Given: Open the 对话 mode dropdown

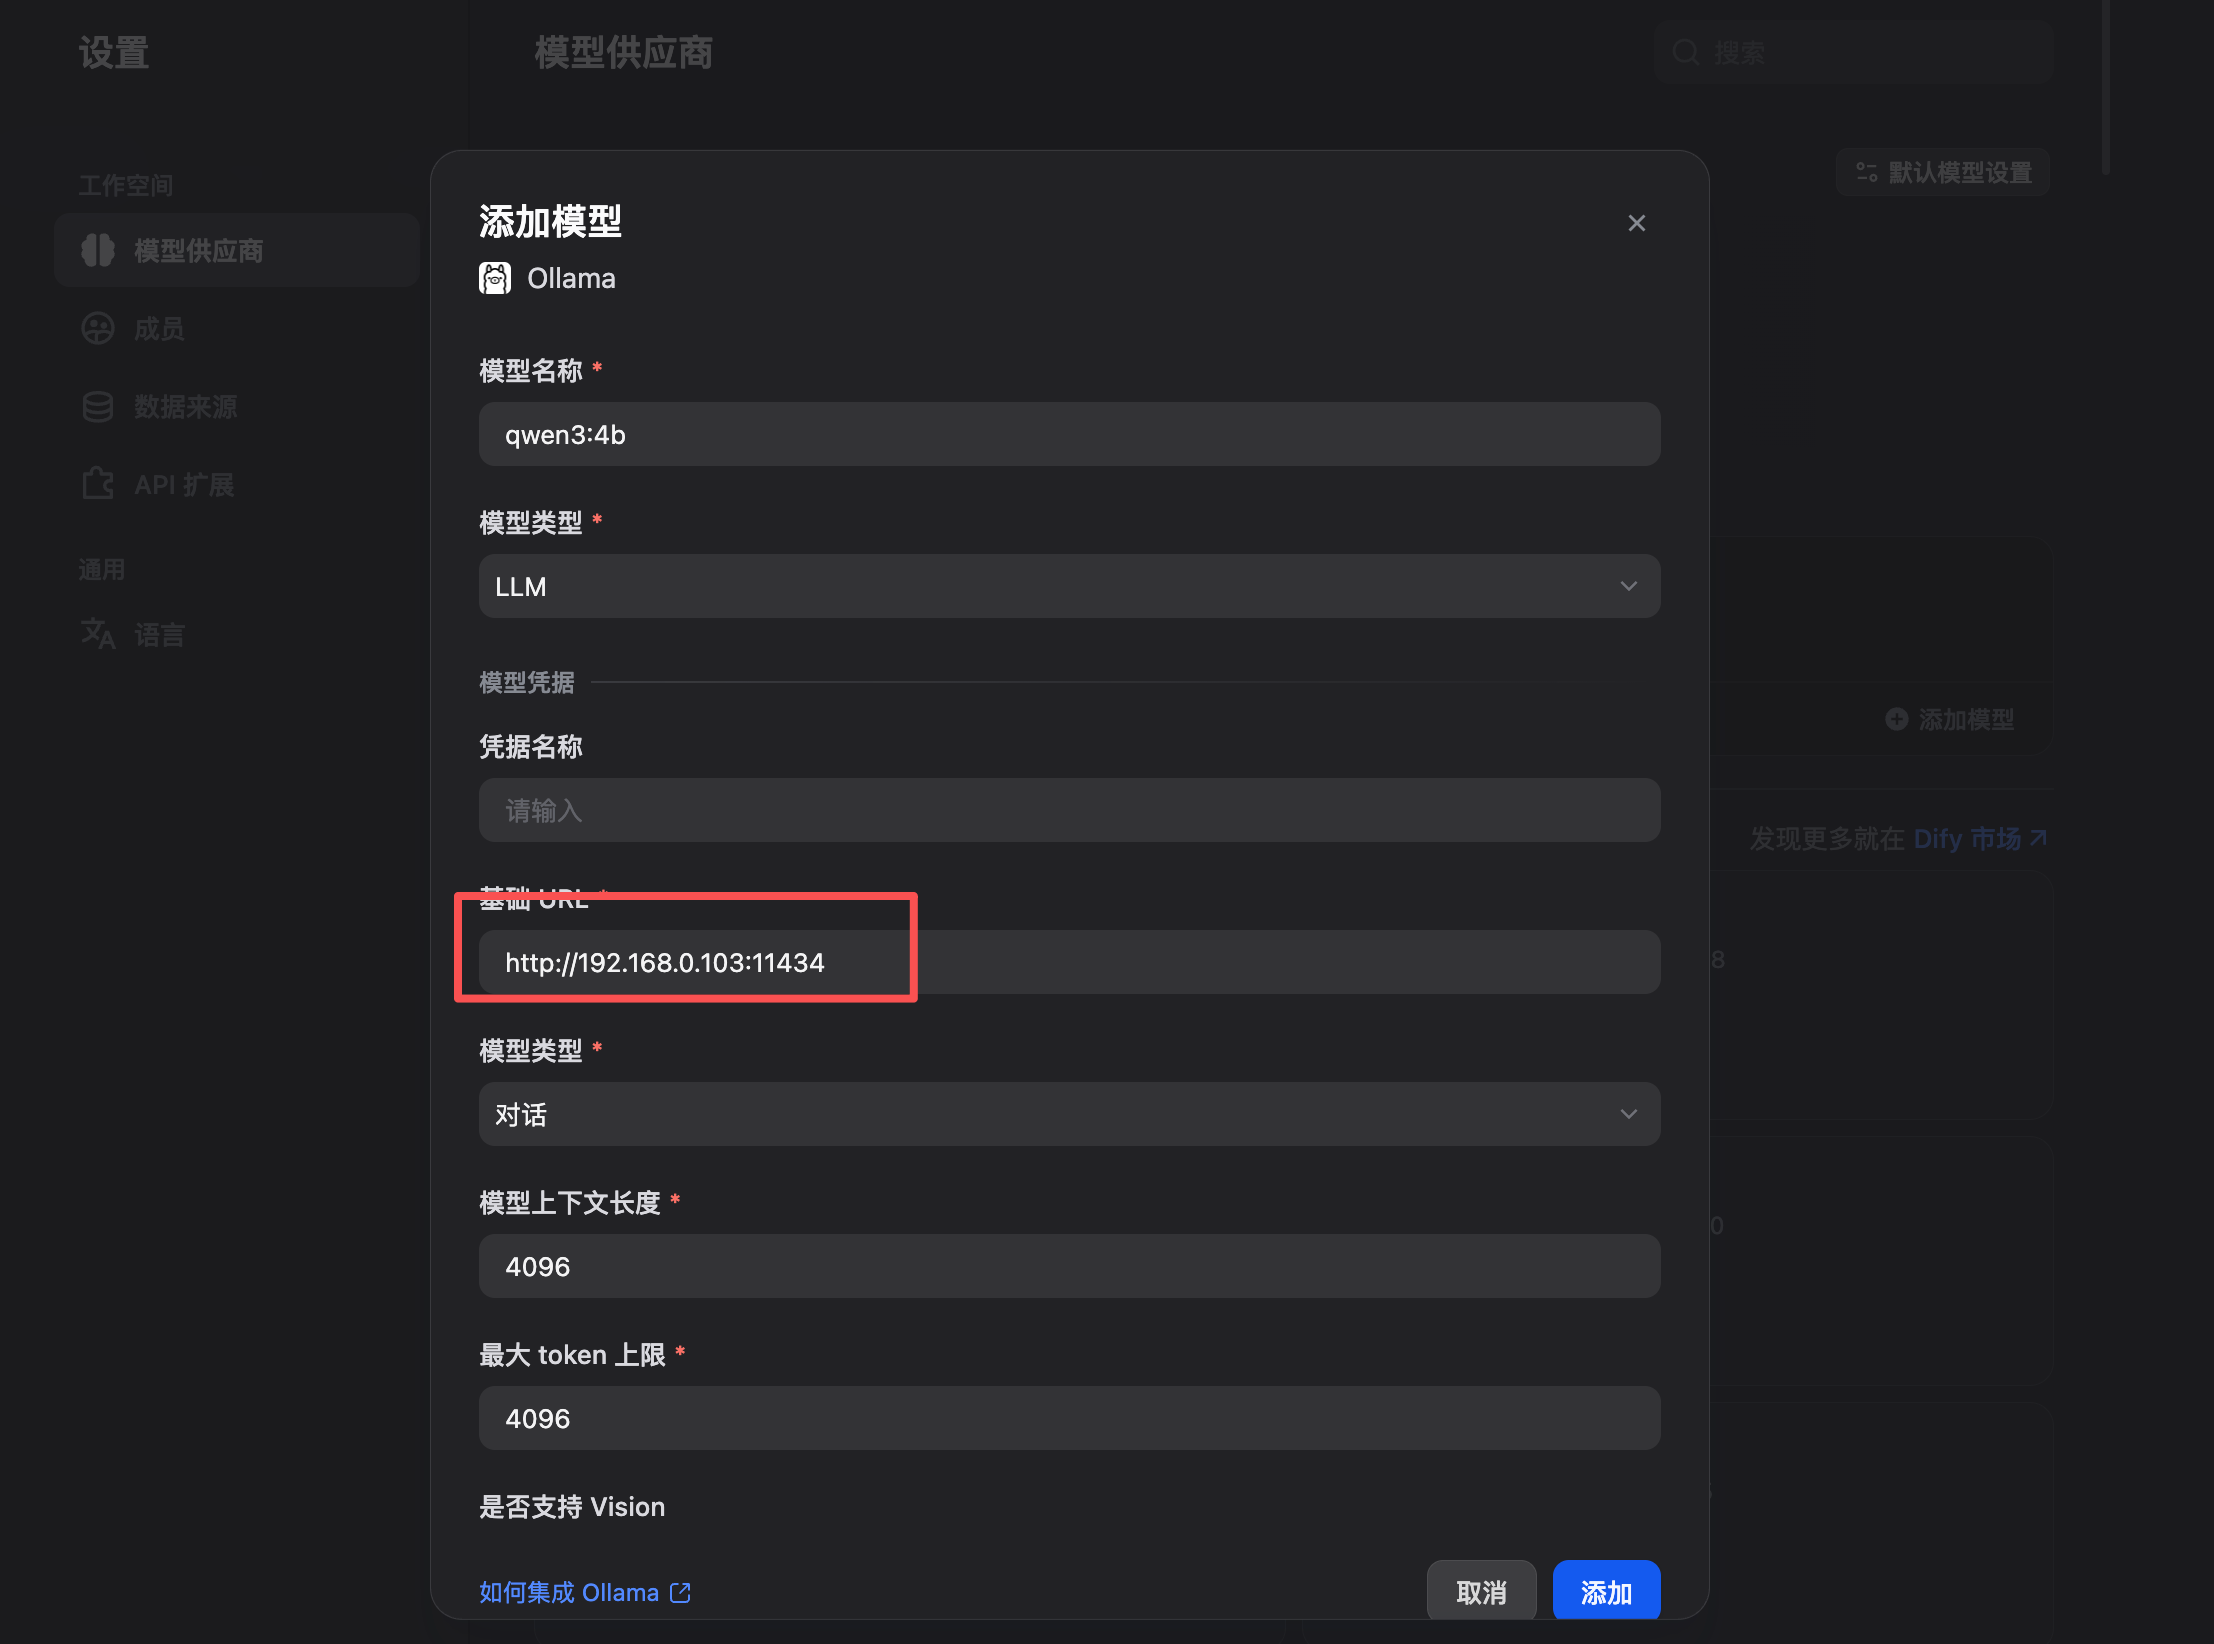Looking at the screenshot, I should pos(1068,1114).
